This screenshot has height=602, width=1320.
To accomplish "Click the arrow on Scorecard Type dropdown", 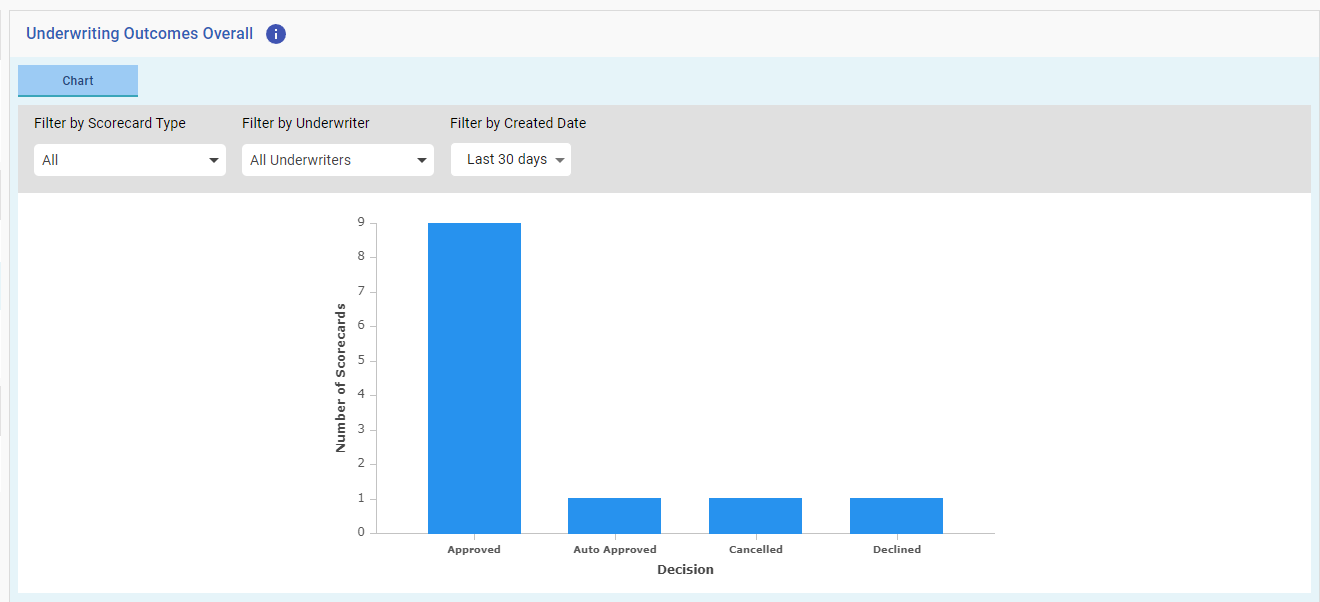I will point(214,160).
